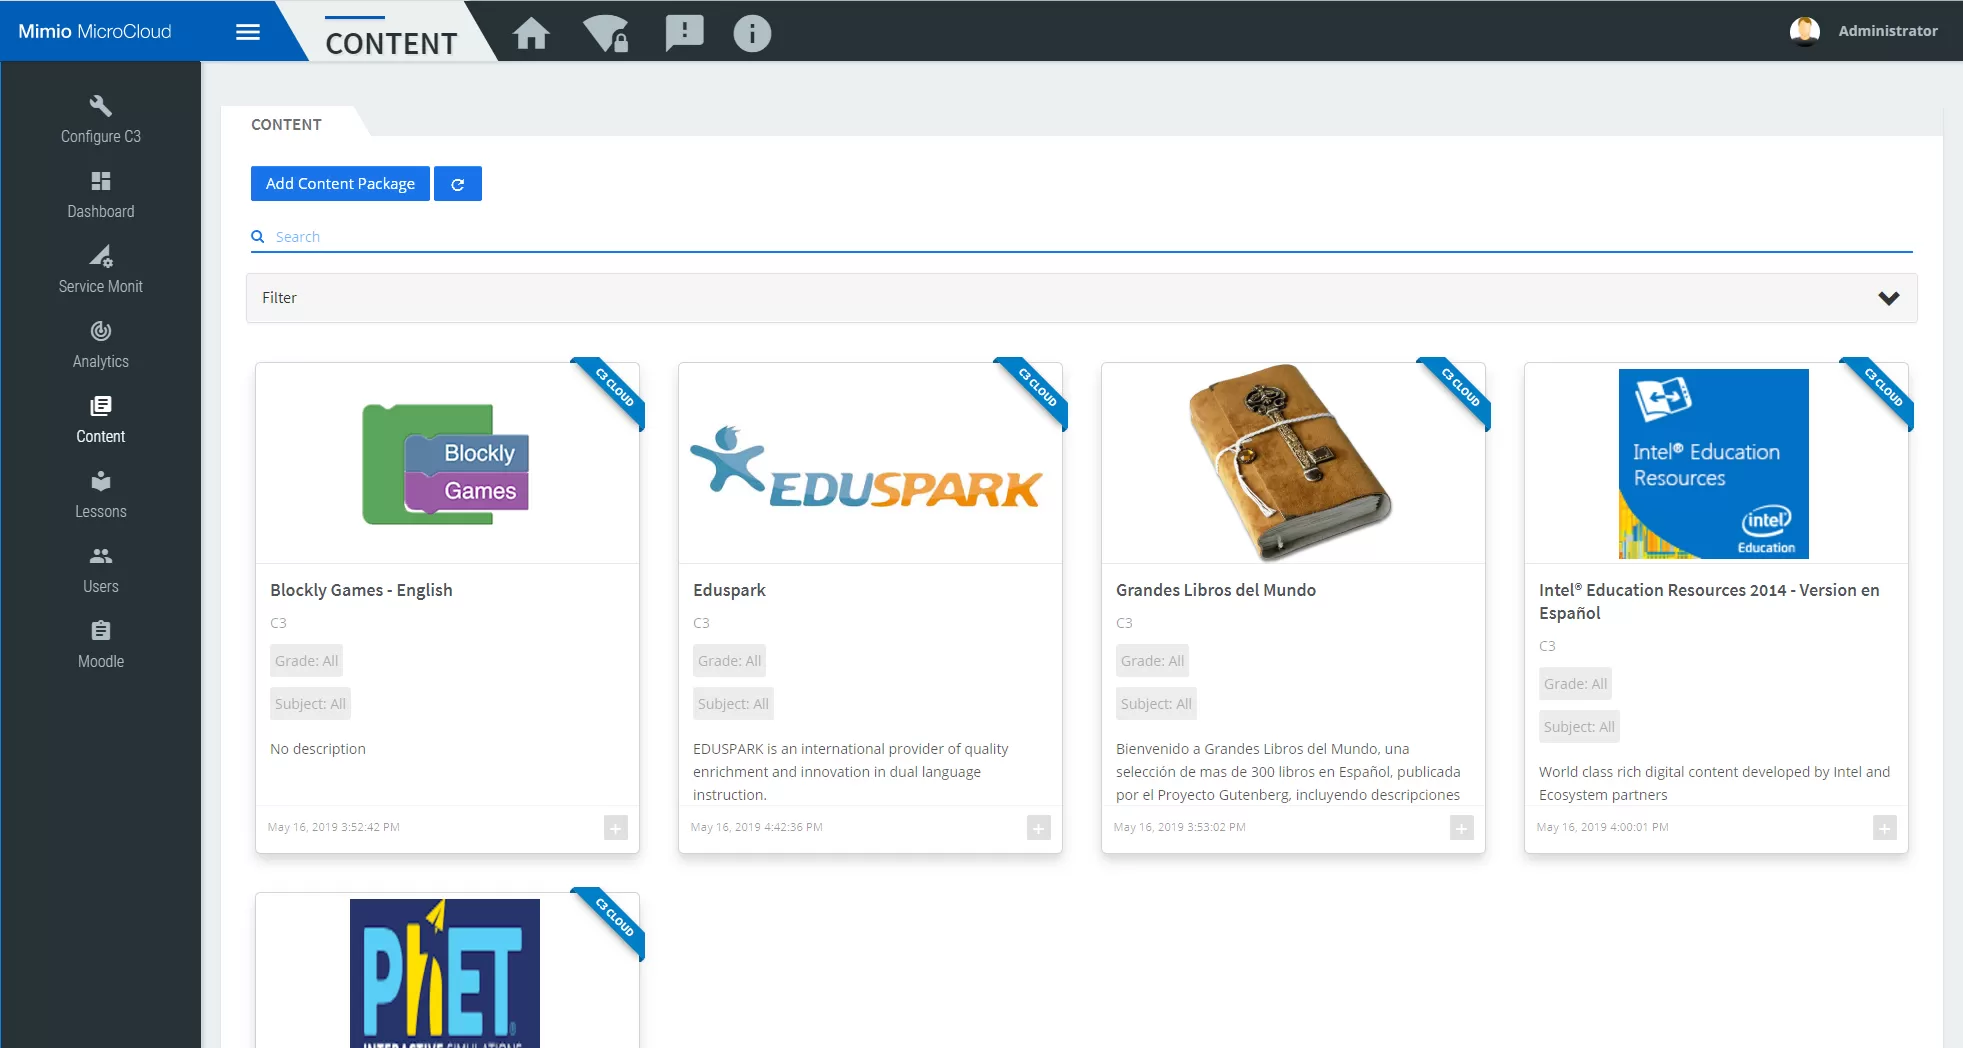This screenshot has width=1963, height=1048.
Task: Click C3 Cloud ribbon on PhET card
Action: click(x=612, y=920)
